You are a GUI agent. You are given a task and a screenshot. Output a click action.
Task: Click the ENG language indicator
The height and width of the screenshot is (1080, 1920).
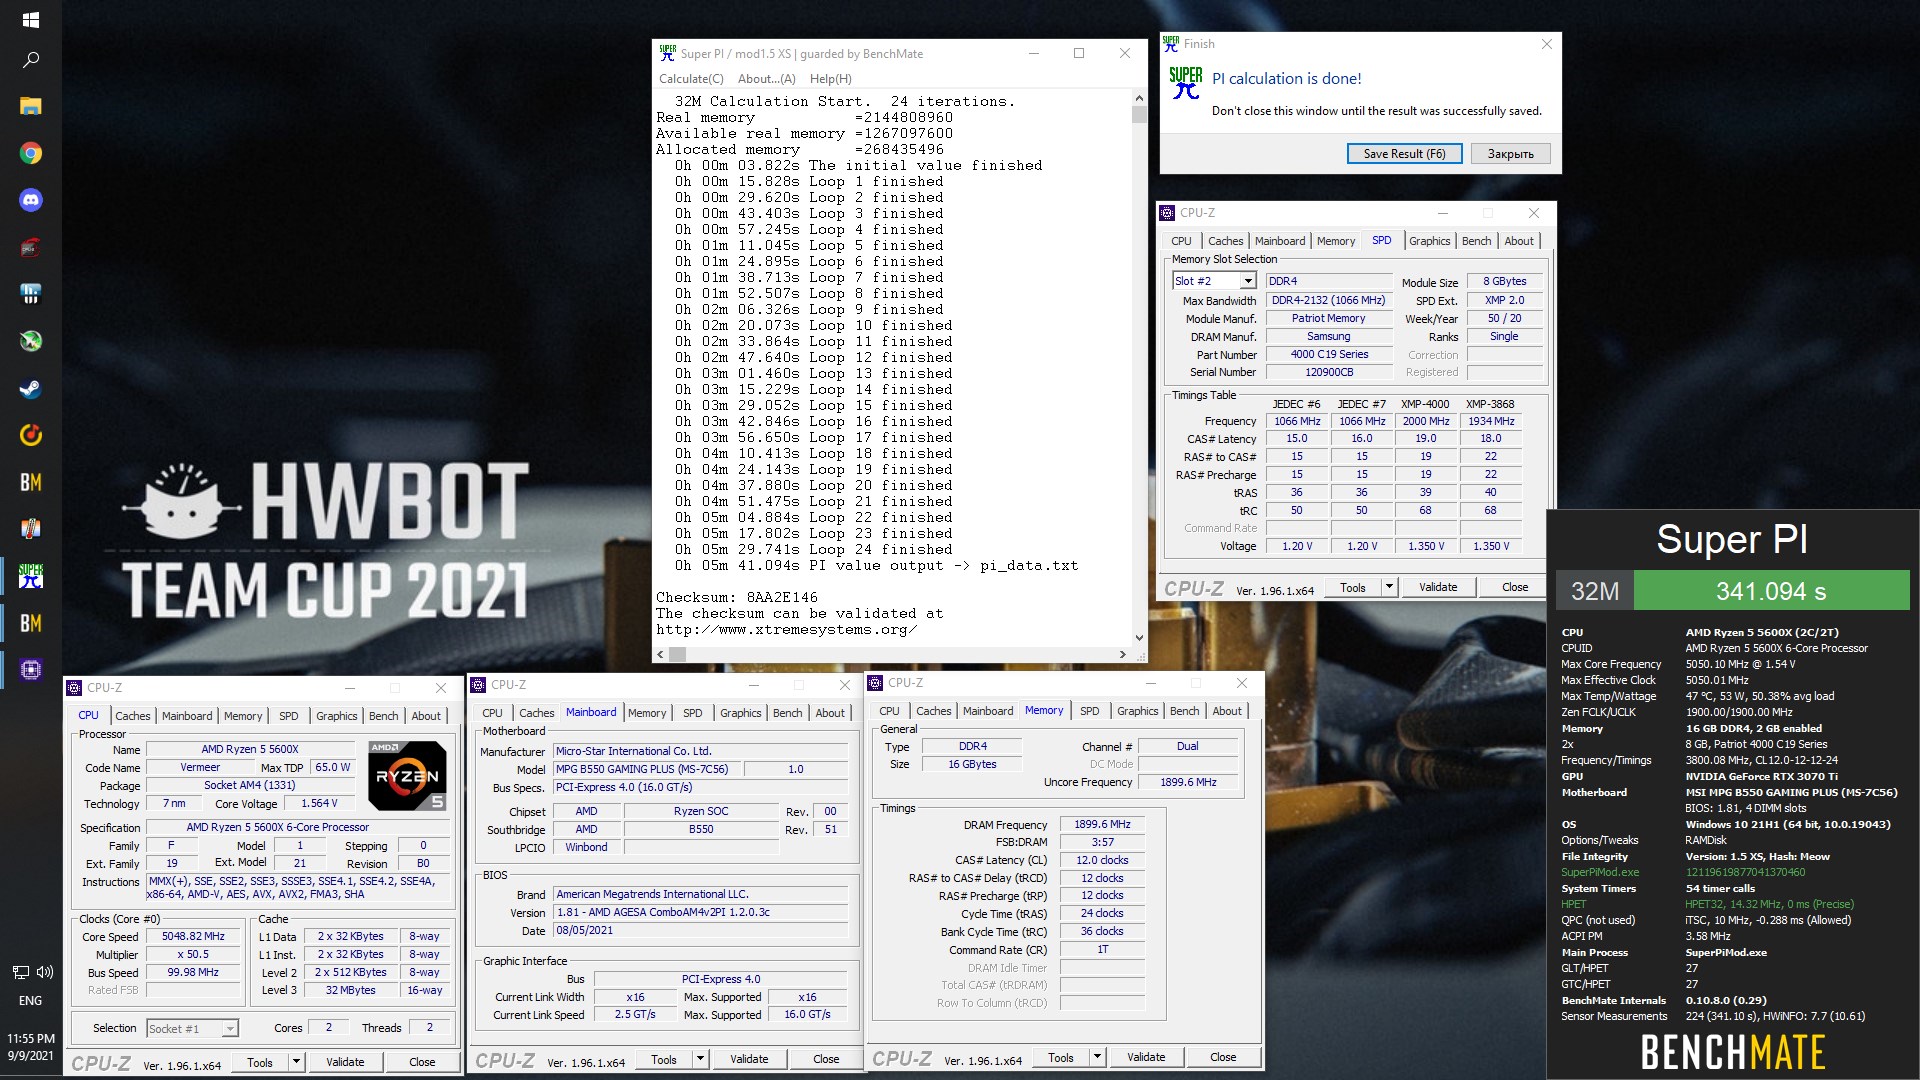tap(30, 1001)
